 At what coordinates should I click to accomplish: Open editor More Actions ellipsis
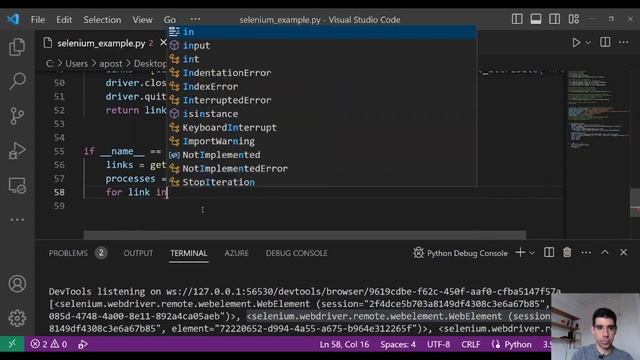pyautogui.click(x=624, y=42)
